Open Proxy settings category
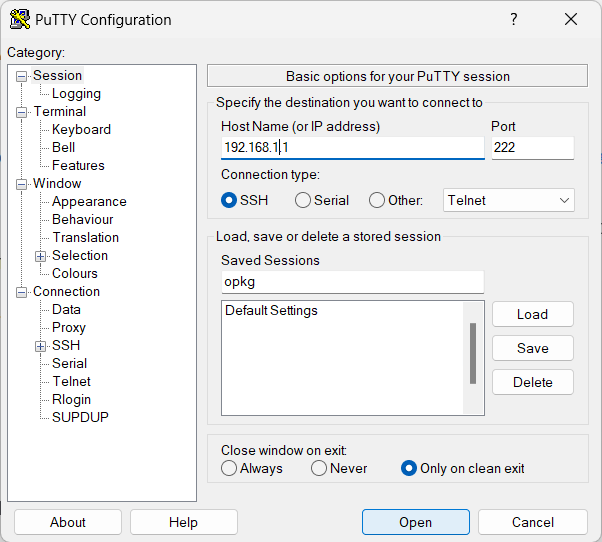Screen dimensions: 602x542 pyautogui.click(x=69, y=327)
